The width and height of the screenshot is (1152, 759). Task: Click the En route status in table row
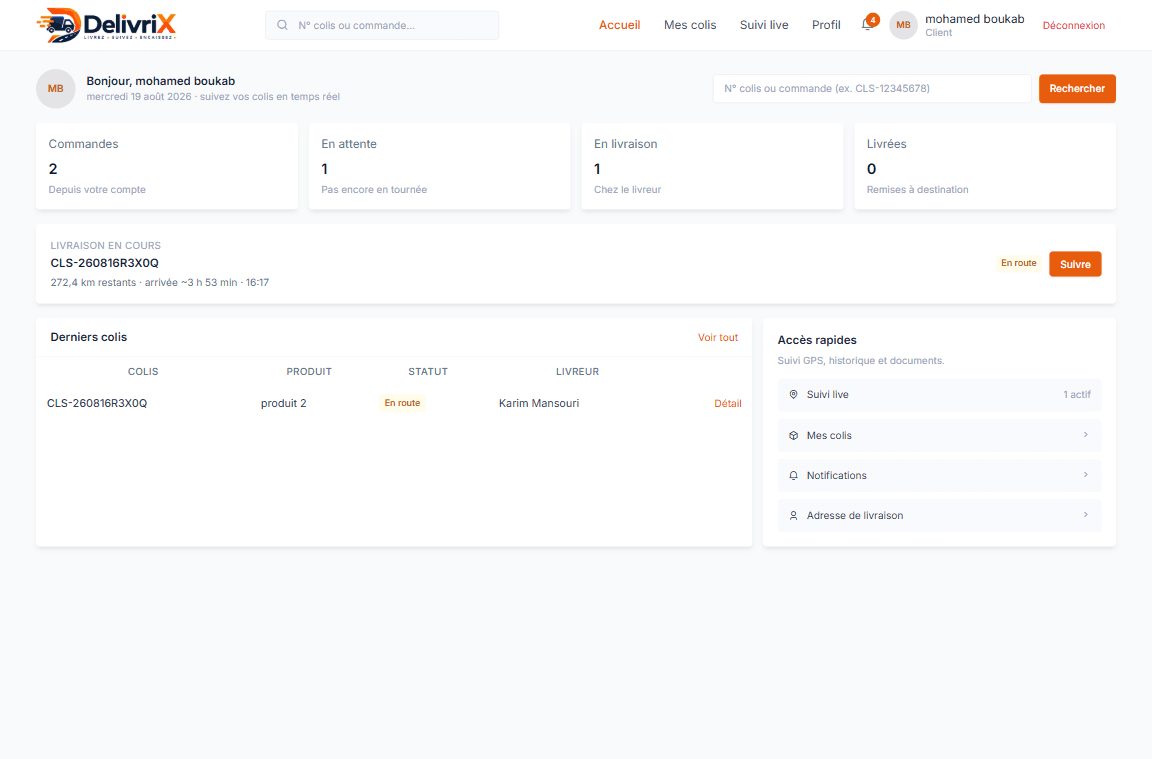point(402,403)
